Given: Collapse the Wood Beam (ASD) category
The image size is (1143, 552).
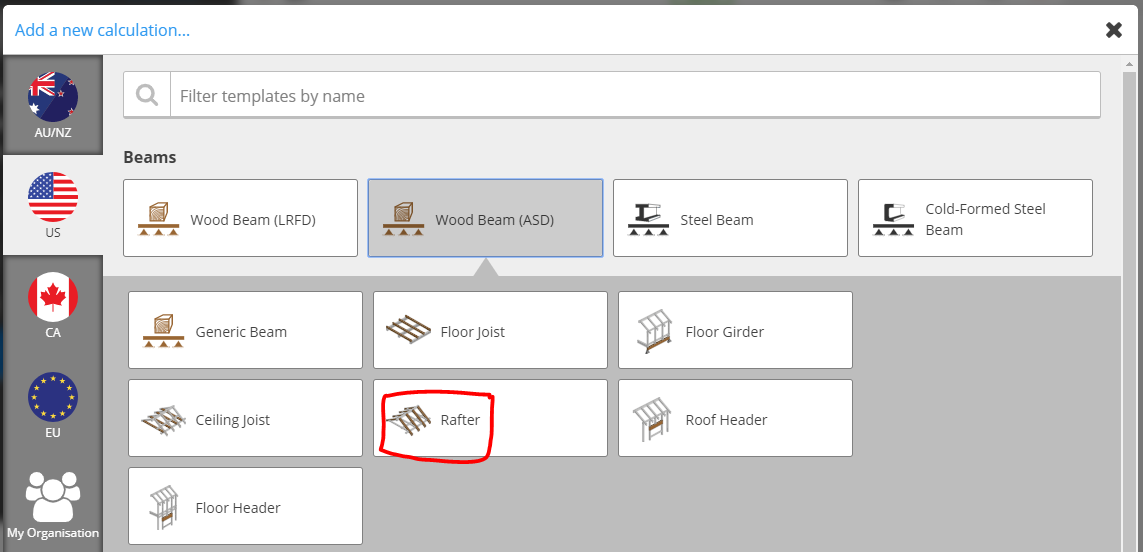Looking at the screenshot, I should click(x=485, y=218).
